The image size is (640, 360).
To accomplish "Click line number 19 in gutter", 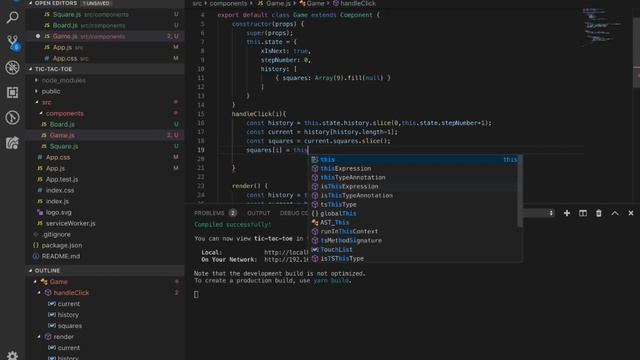I will pyautogui.click(x=201, y=150).
